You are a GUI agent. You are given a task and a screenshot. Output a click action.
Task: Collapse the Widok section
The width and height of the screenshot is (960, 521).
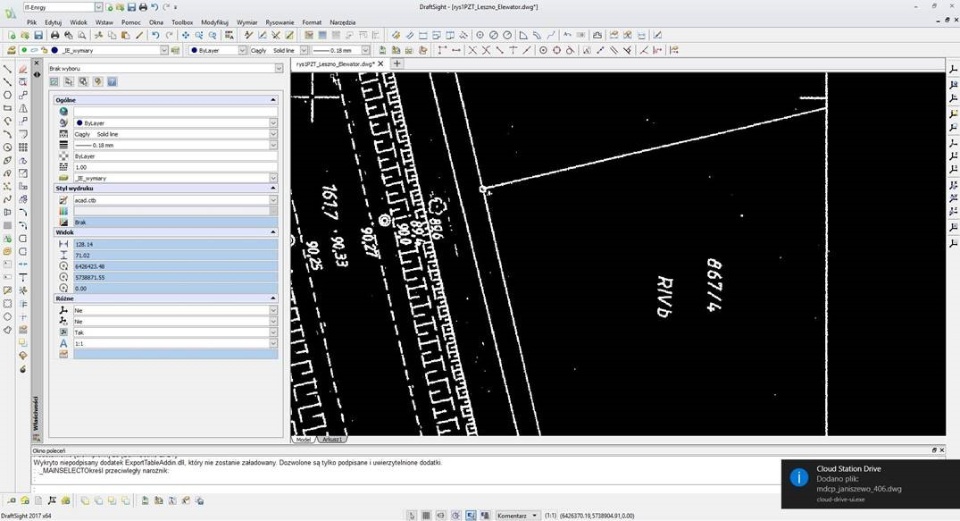273,232
